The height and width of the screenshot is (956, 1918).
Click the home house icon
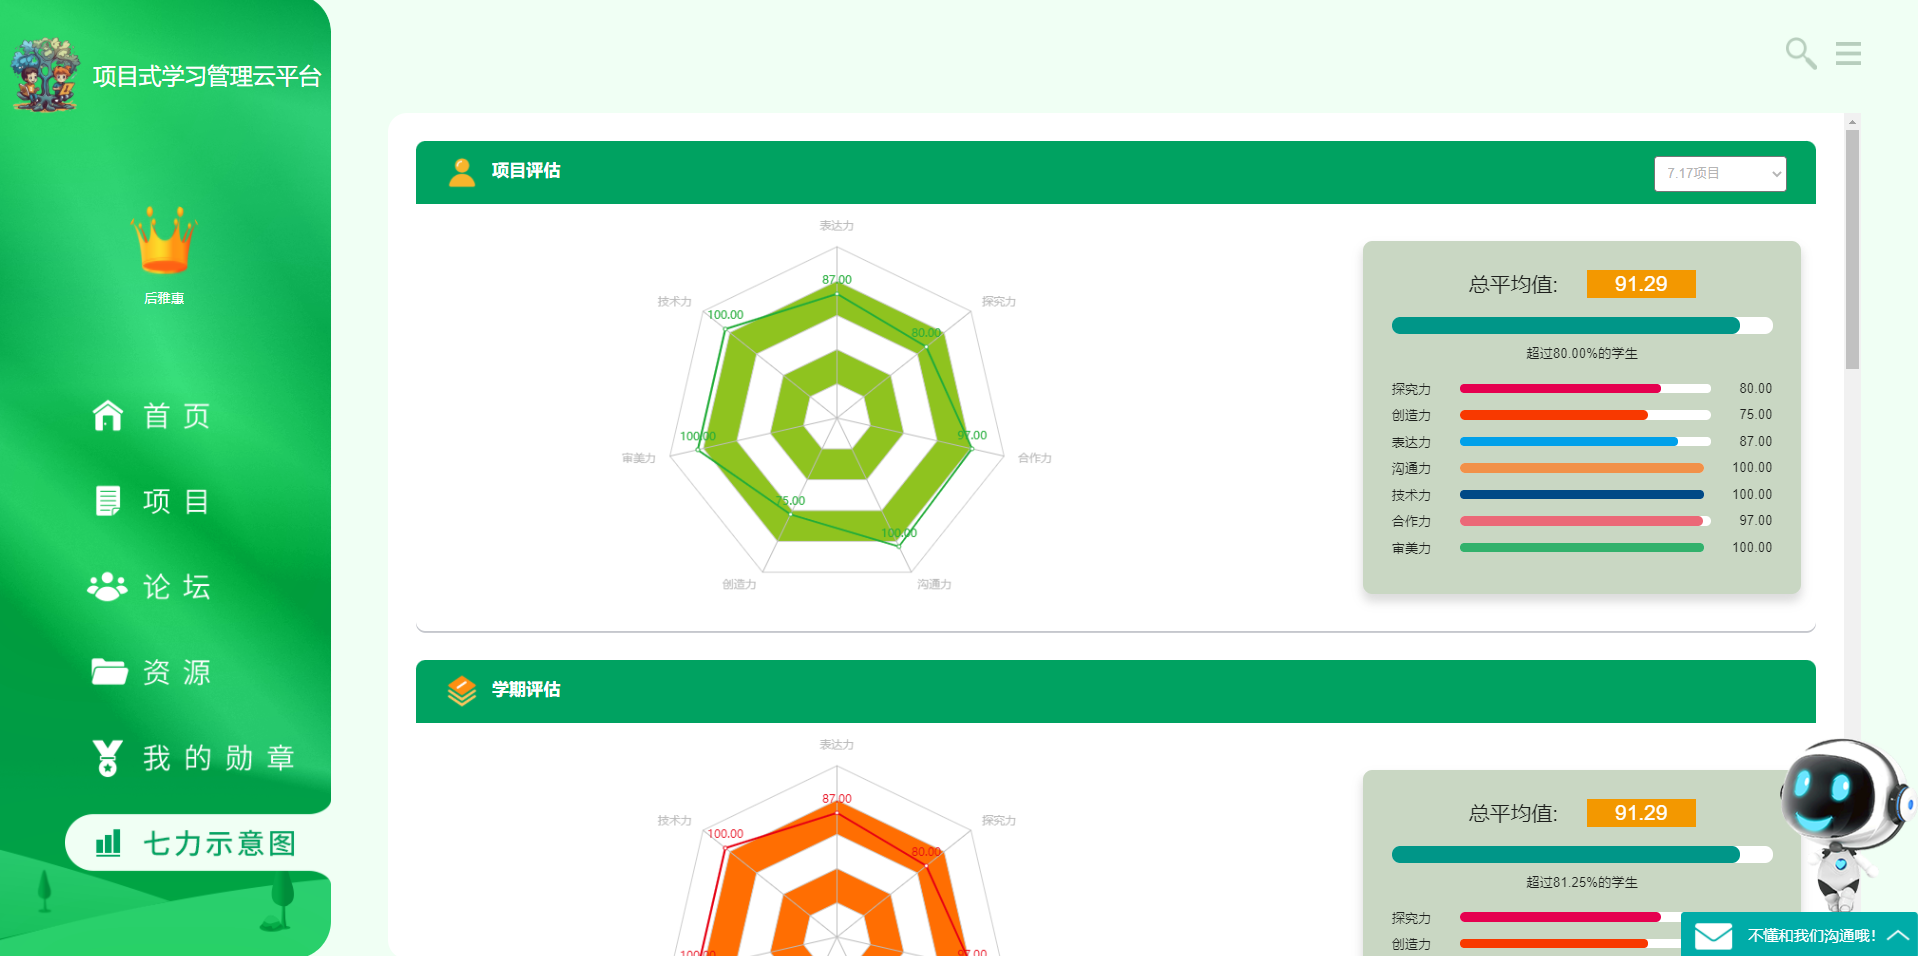[107, 415]
